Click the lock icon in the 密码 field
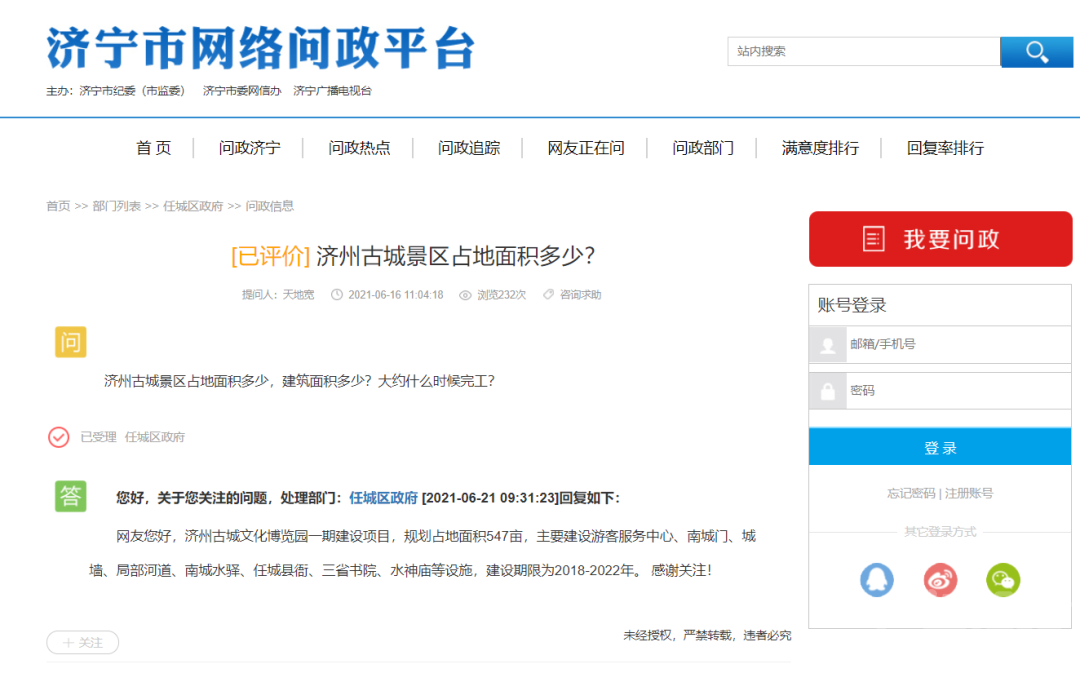This screenshot has width=1080, height=673. [826, 390]
